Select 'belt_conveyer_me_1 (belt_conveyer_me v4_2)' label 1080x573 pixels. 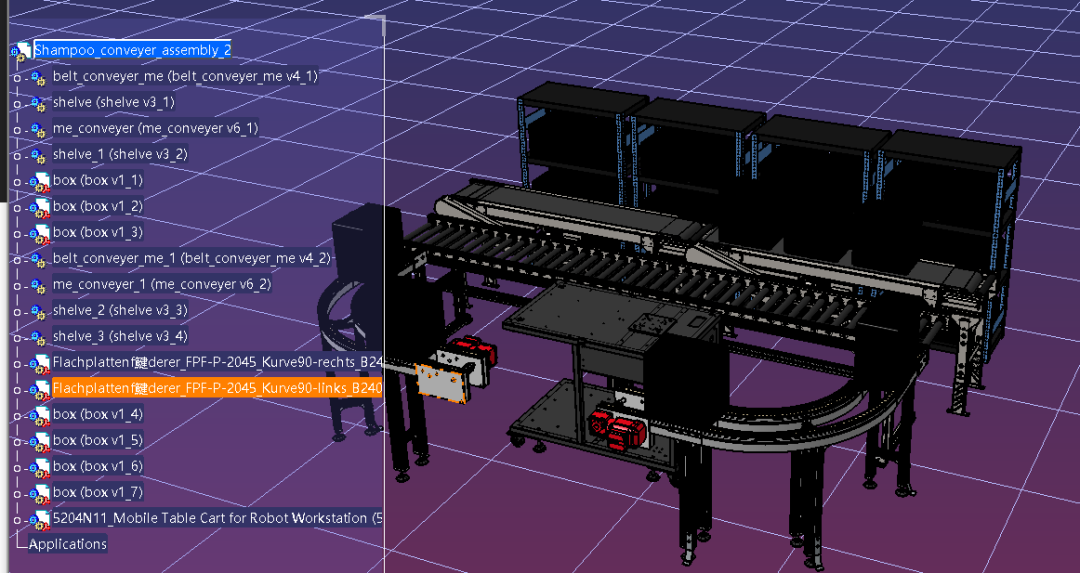pyautogui.click(x=191, y=258)
